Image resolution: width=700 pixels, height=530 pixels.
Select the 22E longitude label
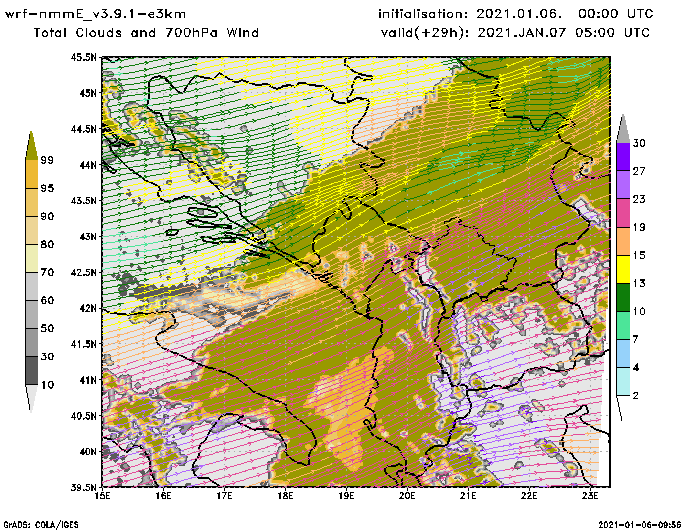click(x=529, y=496)
